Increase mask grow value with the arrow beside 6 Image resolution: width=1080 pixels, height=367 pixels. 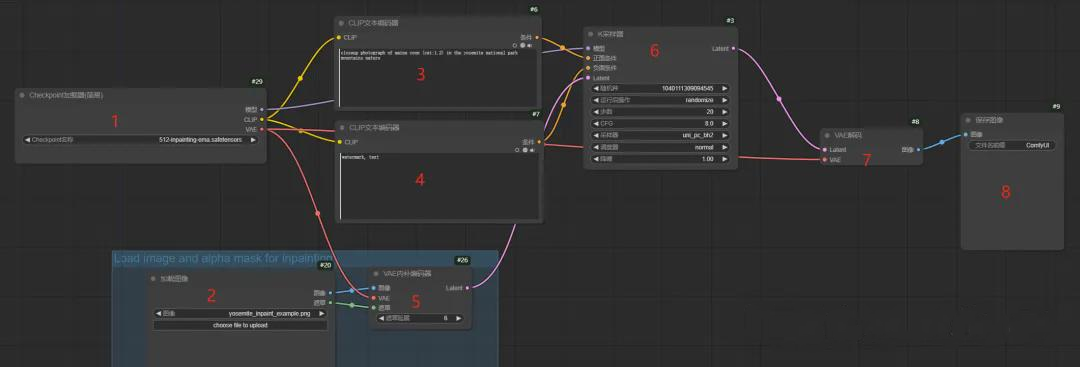pyautogui.click(x=457, y=318)
